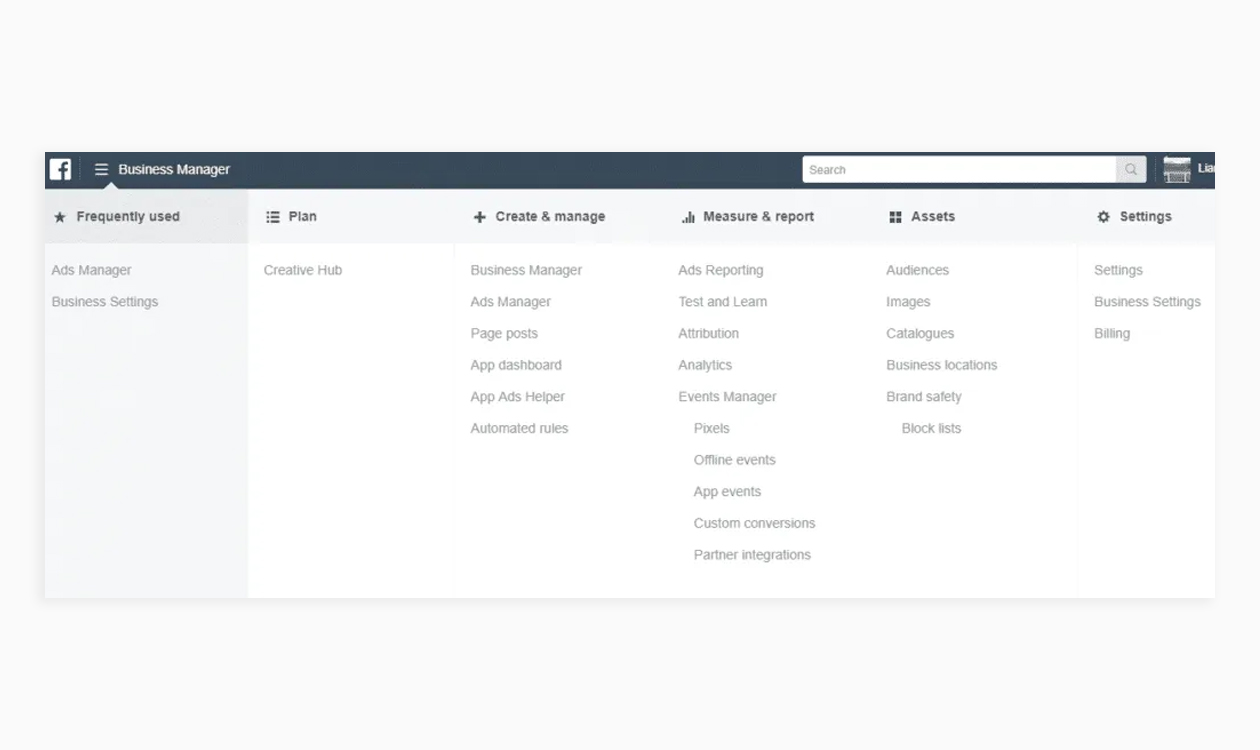Image resolution: width=1260 pixels, height=750 pixels.
Task: Click the Facebook logo icon
Action: [61, 169]
